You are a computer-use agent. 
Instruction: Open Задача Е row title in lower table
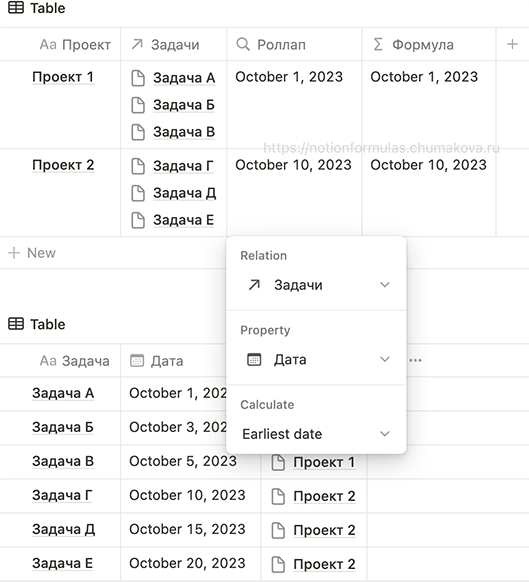coord(62,563)
